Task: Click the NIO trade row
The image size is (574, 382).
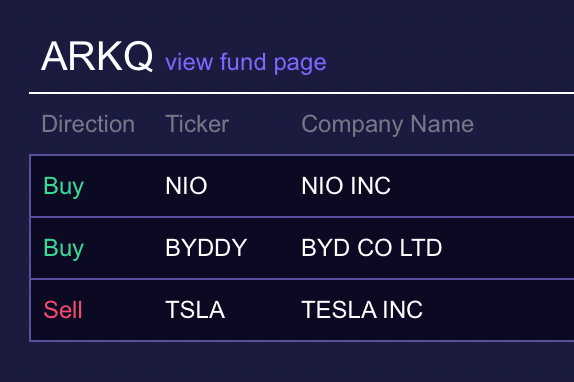Action: [302, 186]
